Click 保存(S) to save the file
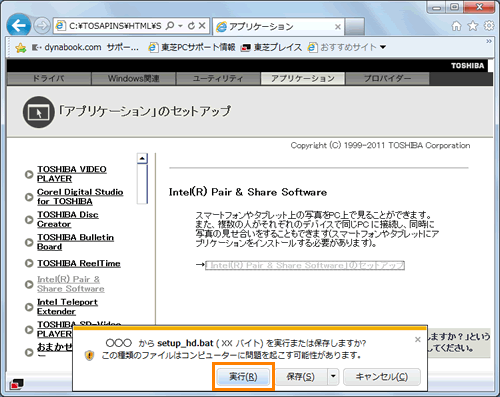 click(300, 377)
